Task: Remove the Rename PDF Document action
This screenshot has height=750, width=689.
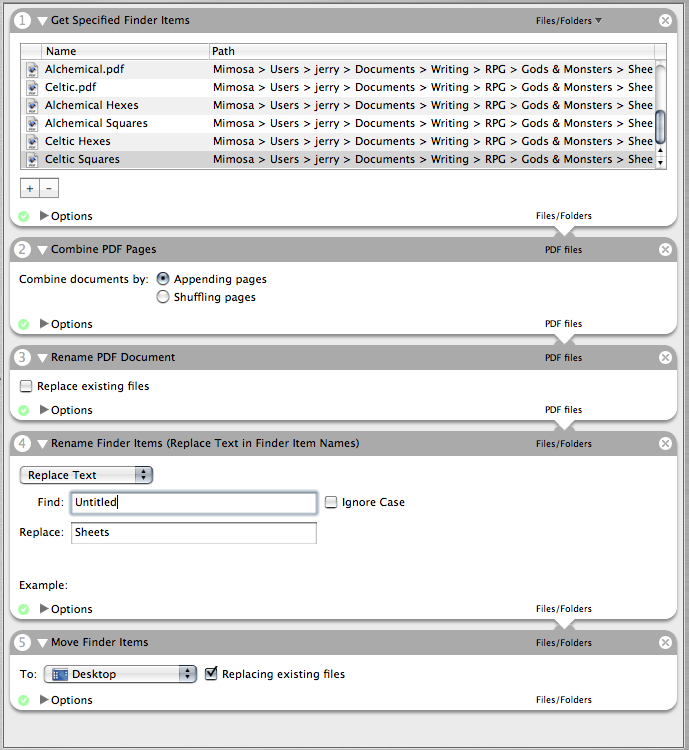Action: [666, 357]
